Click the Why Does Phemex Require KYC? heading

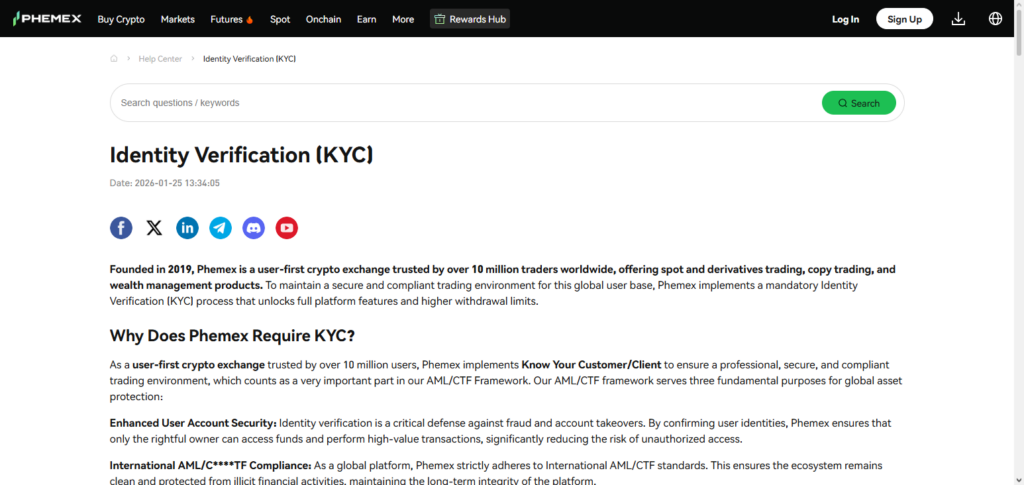[x=232, y=336]
